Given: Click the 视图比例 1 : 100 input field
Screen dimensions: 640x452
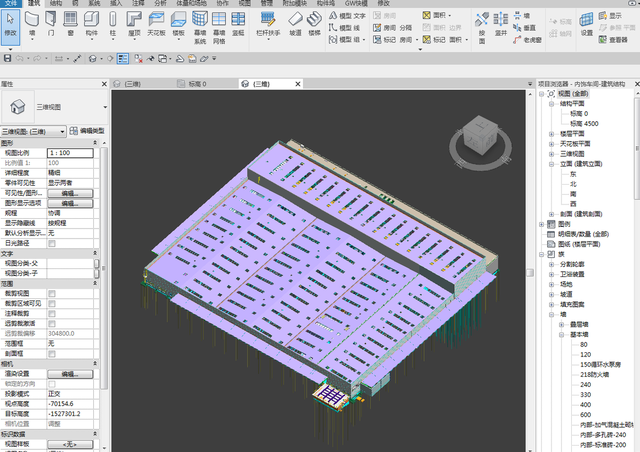Looking at the screenshot, I should pos(70,153).
